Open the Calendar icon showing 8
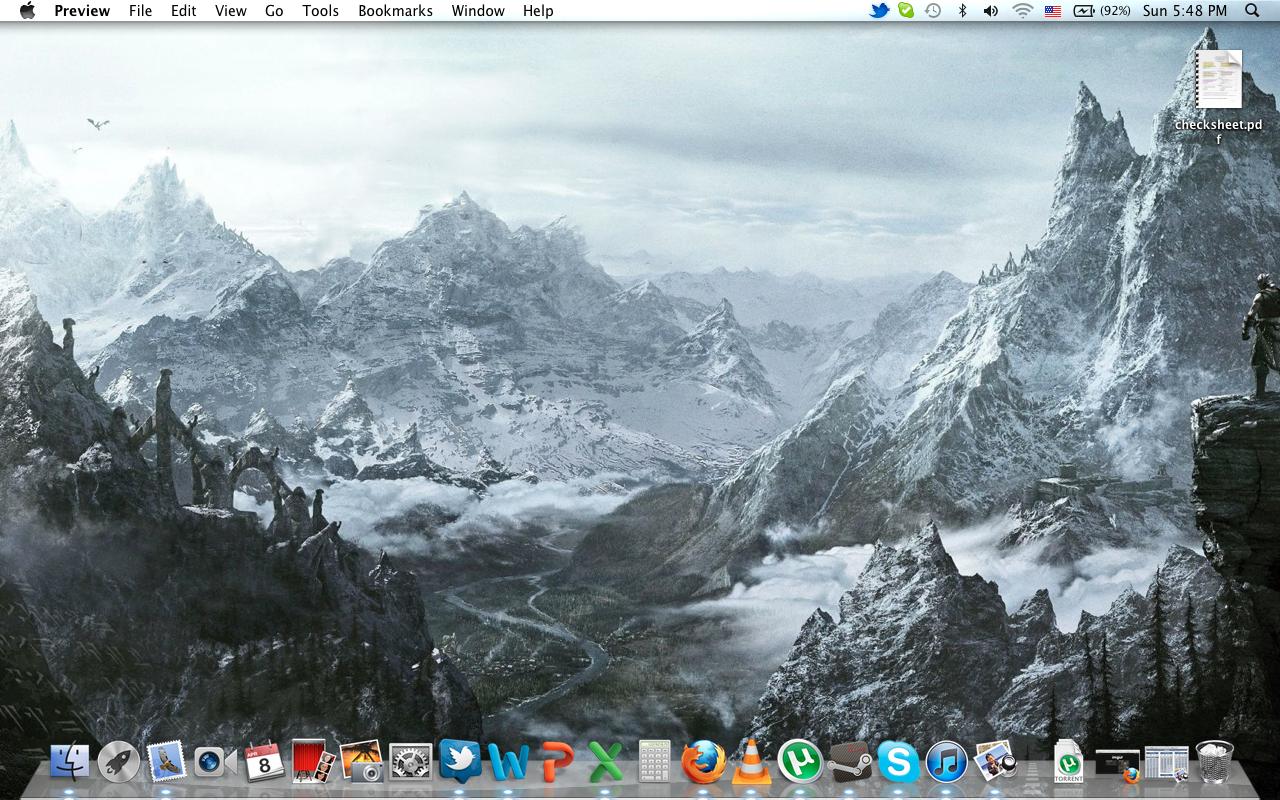This screenshot has width=1280, height=800. click(264, 762)
